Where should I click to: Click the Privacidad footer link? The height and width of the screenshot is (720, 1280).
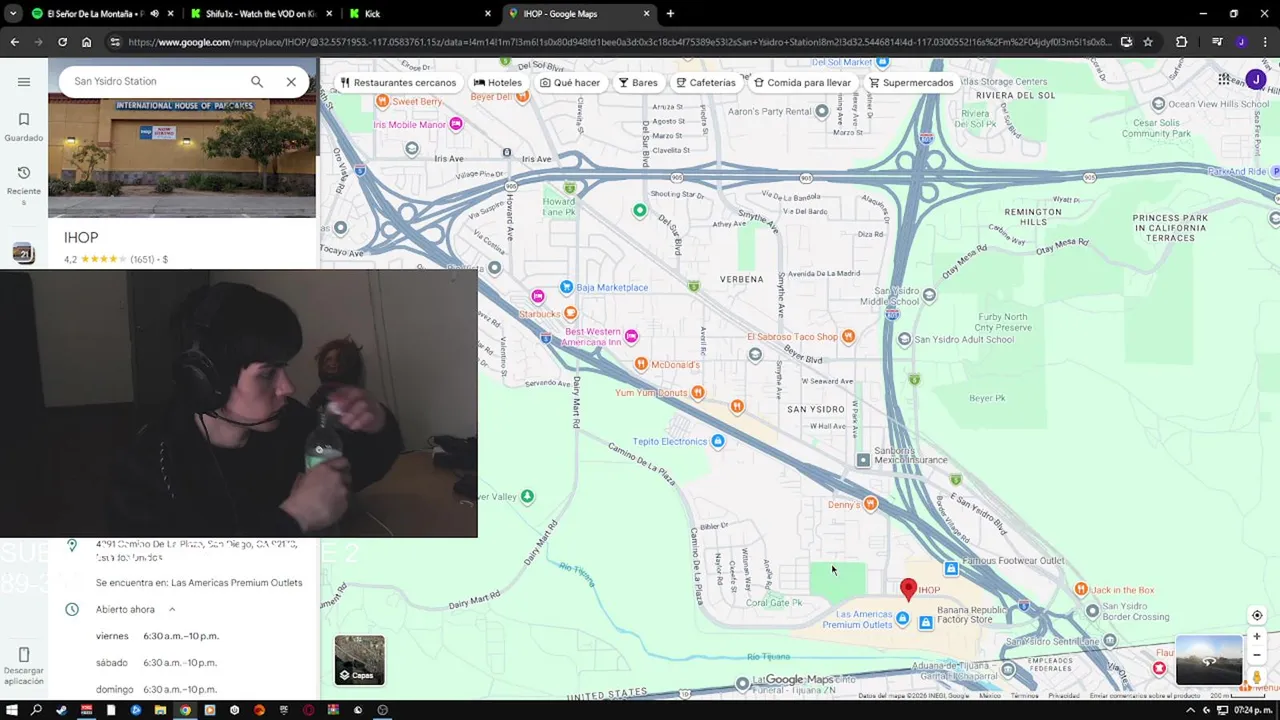pyautogui.click(x=1064, y=696)
